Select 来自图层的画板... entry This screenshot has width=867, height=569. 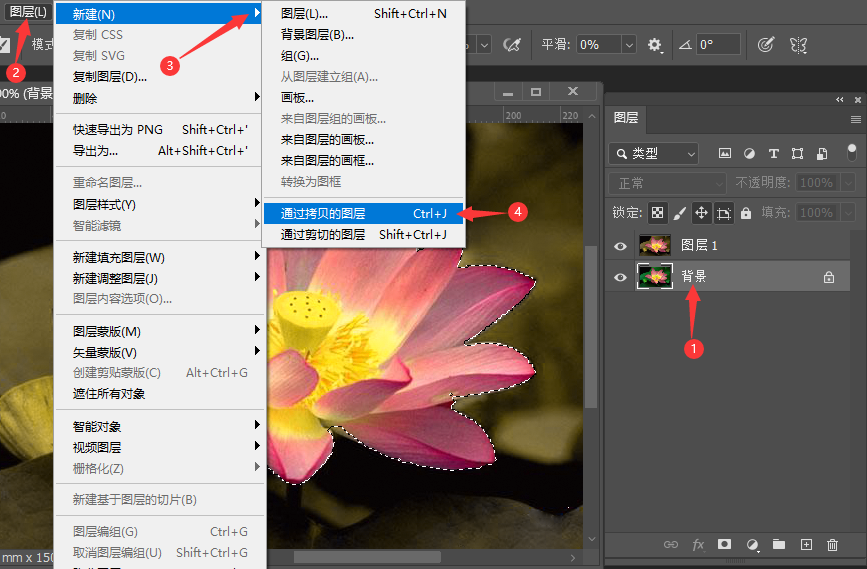coord(363,140)
